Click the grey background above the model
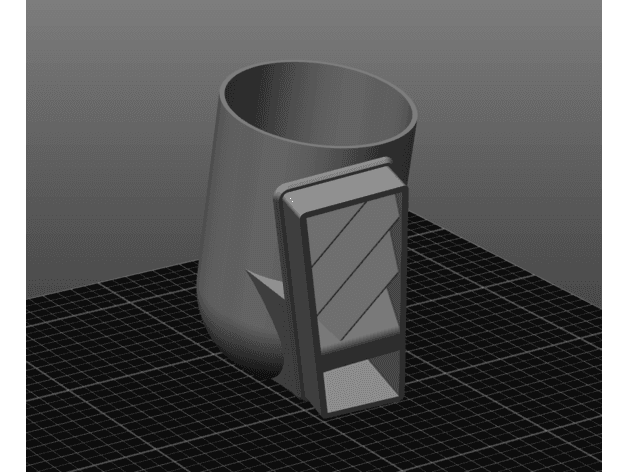 point(312,28)
